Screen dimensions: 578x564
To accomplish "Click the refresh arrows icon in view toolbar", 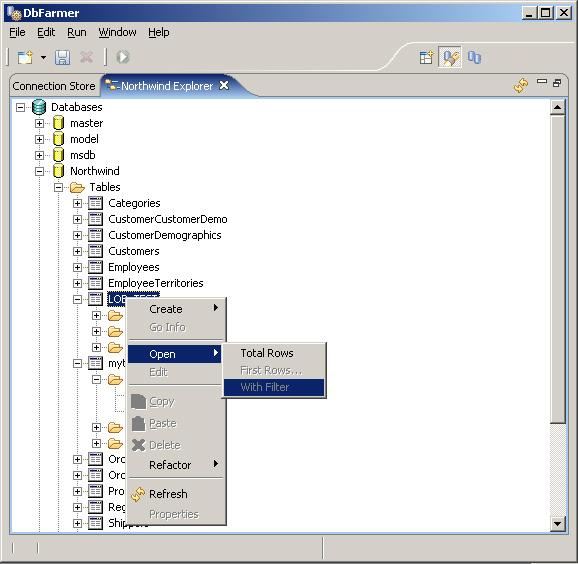I will [x=520, y=86].
